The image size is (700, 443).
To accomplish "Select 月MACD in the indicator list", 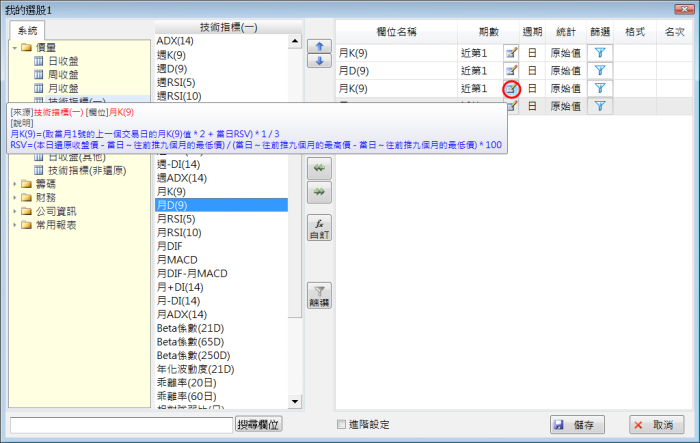I will click(x=180, y=259).
